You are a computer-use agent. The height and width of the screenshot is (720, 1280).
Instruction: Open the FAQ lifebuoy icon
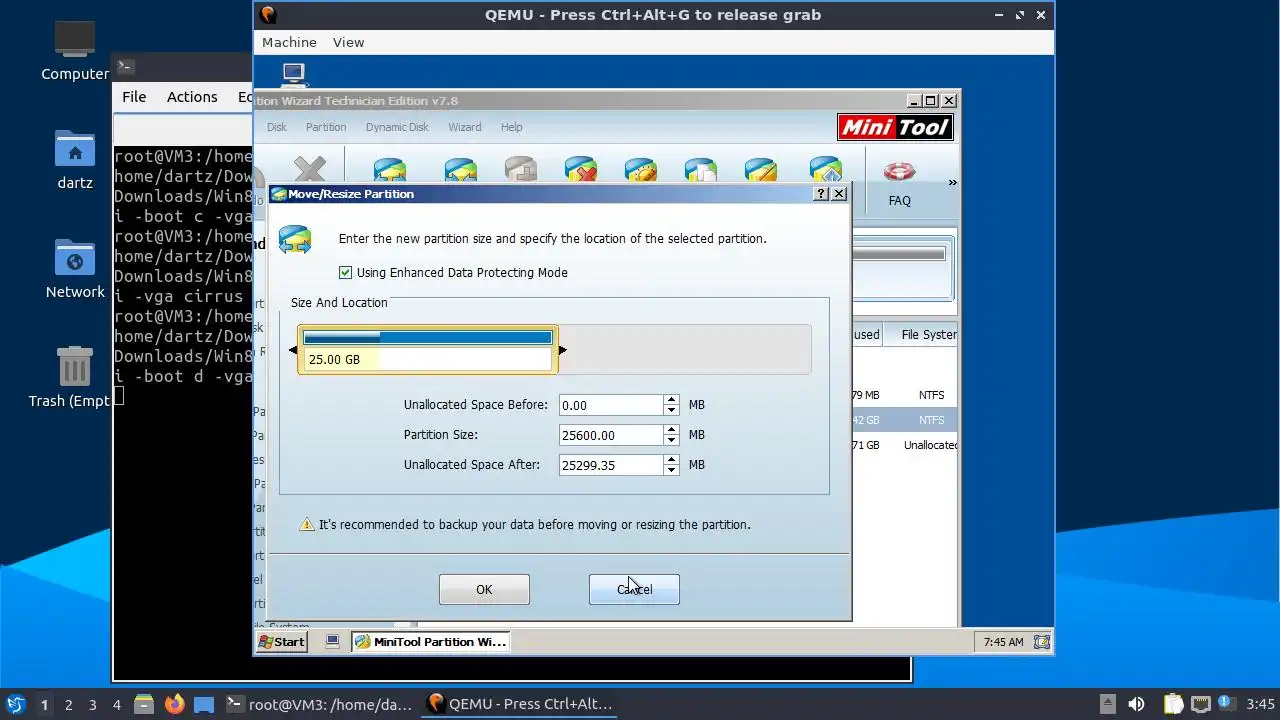click(x=899, y=173)
